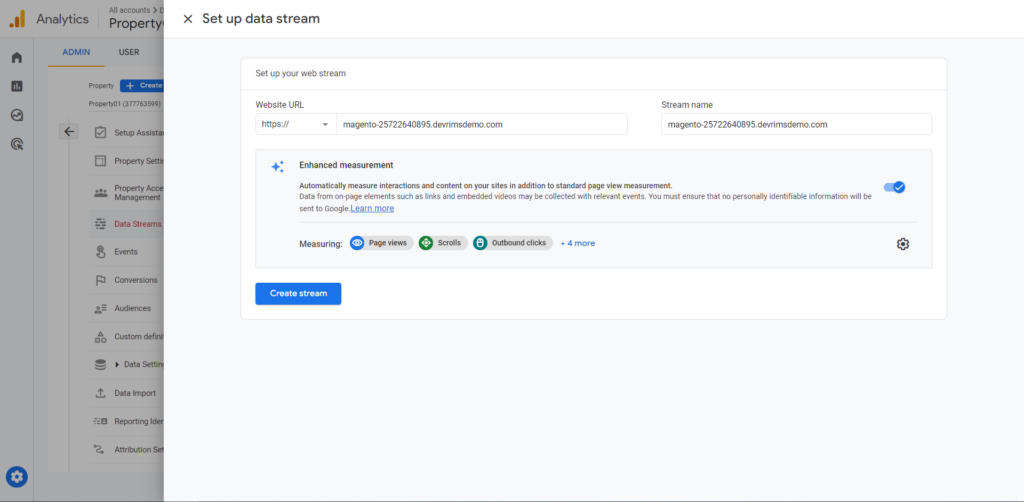Open Data Streams in admin menu
Screen dimensions: 1024x502
pos(137,224)
